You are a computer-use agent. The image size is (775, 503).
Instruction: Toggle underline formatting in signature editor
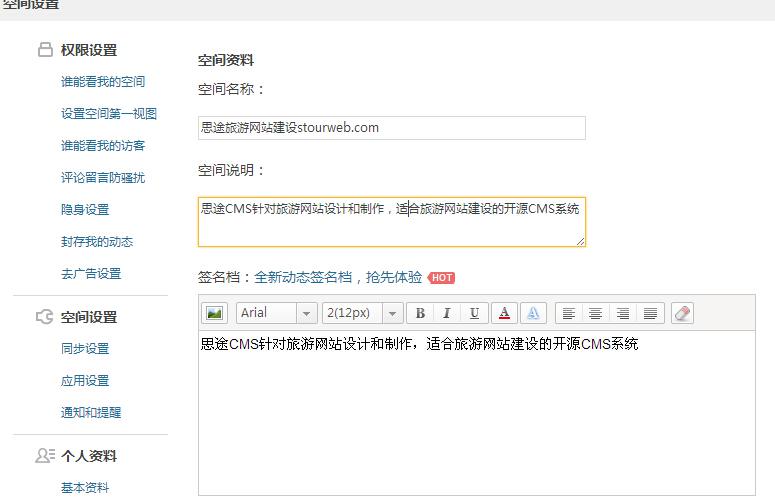[x=474, y=313]
